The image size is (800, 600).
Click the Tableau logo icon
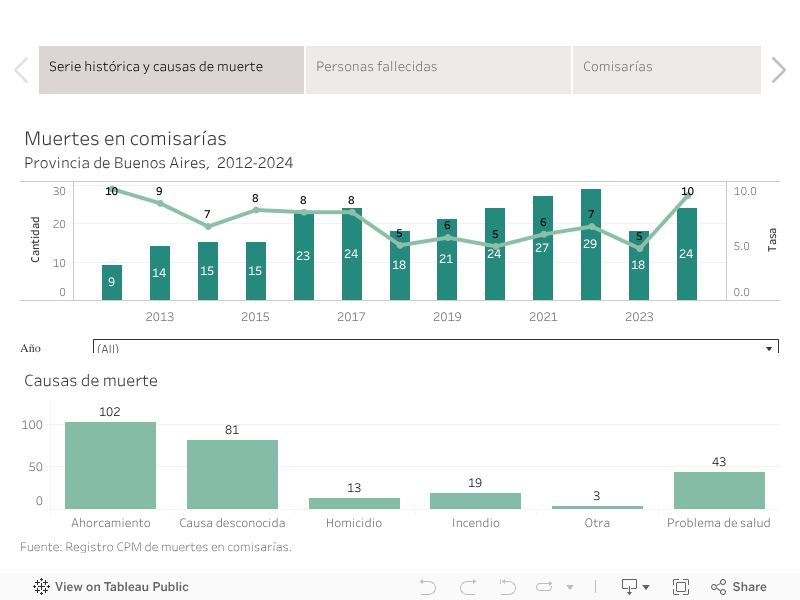42,587
